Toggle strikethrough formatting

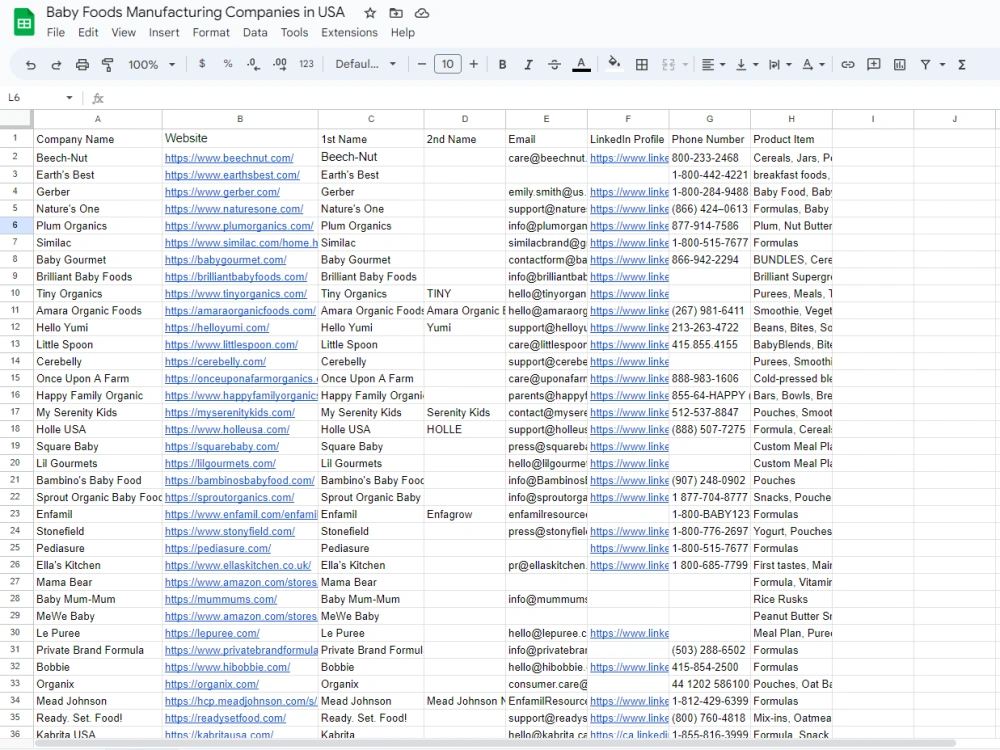pos(554,64)
